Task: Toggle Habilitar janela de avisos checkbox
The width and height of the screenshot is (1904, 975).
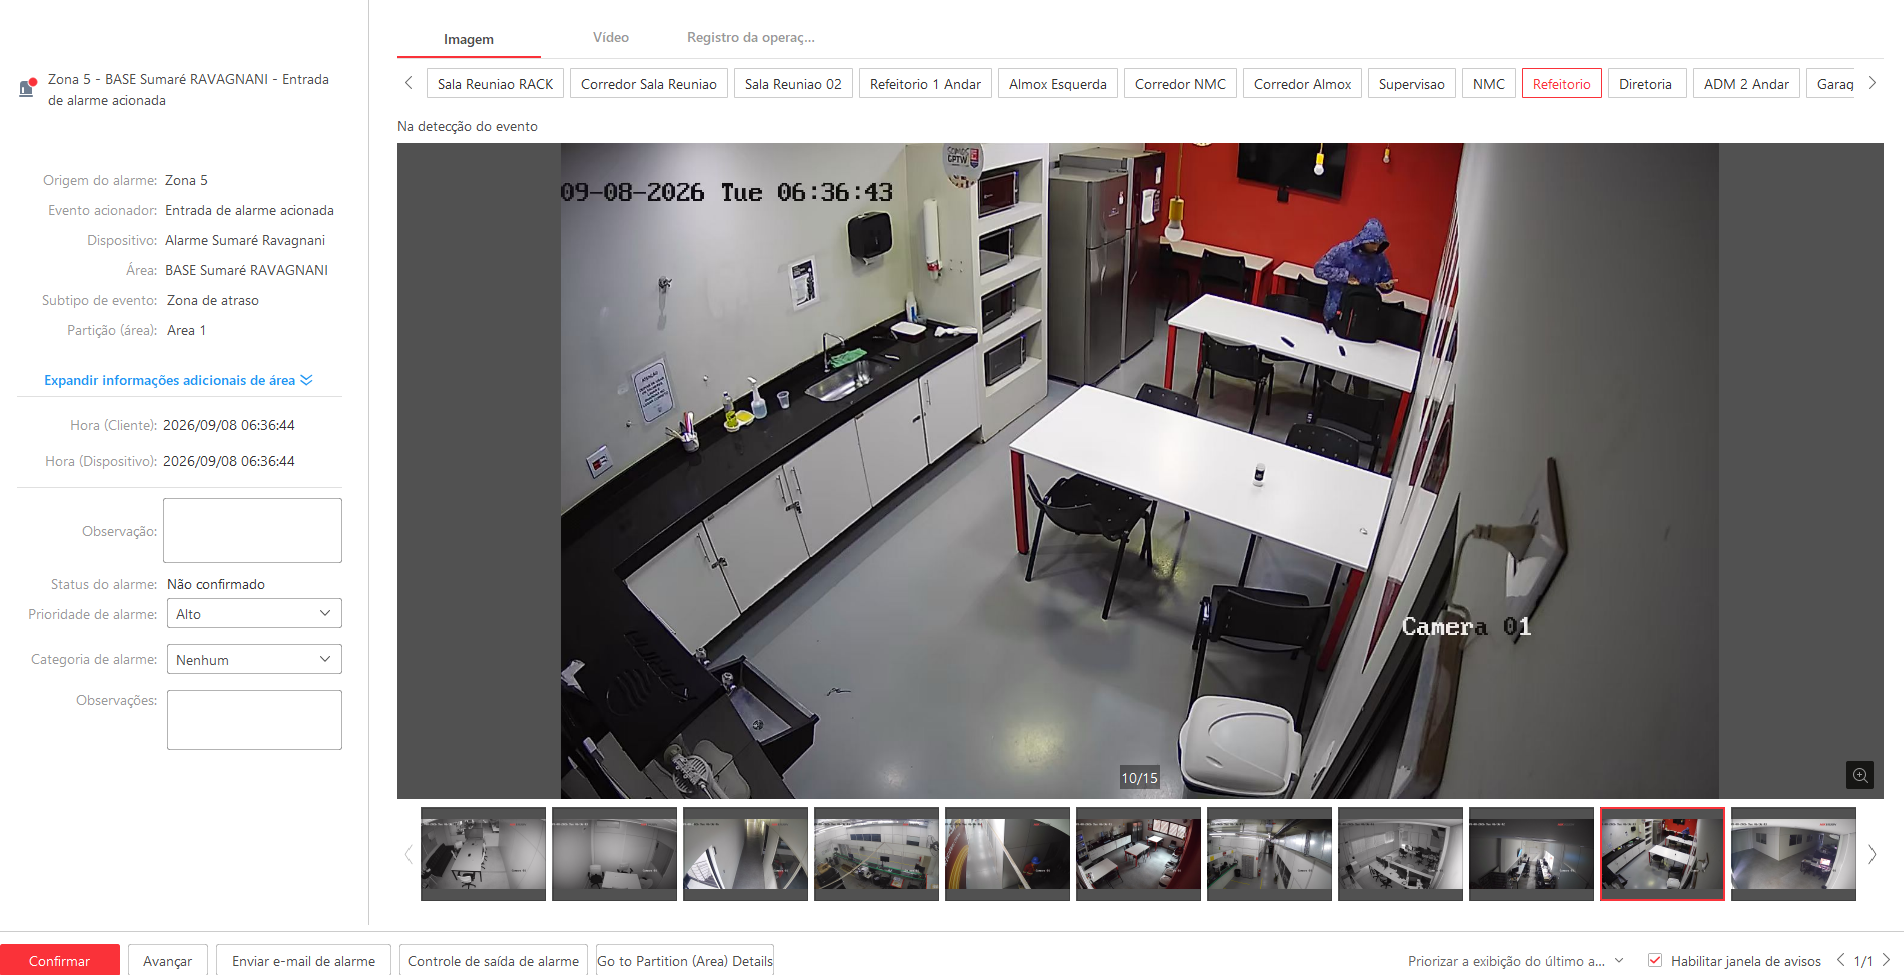Action: (x=1655, y=960)
